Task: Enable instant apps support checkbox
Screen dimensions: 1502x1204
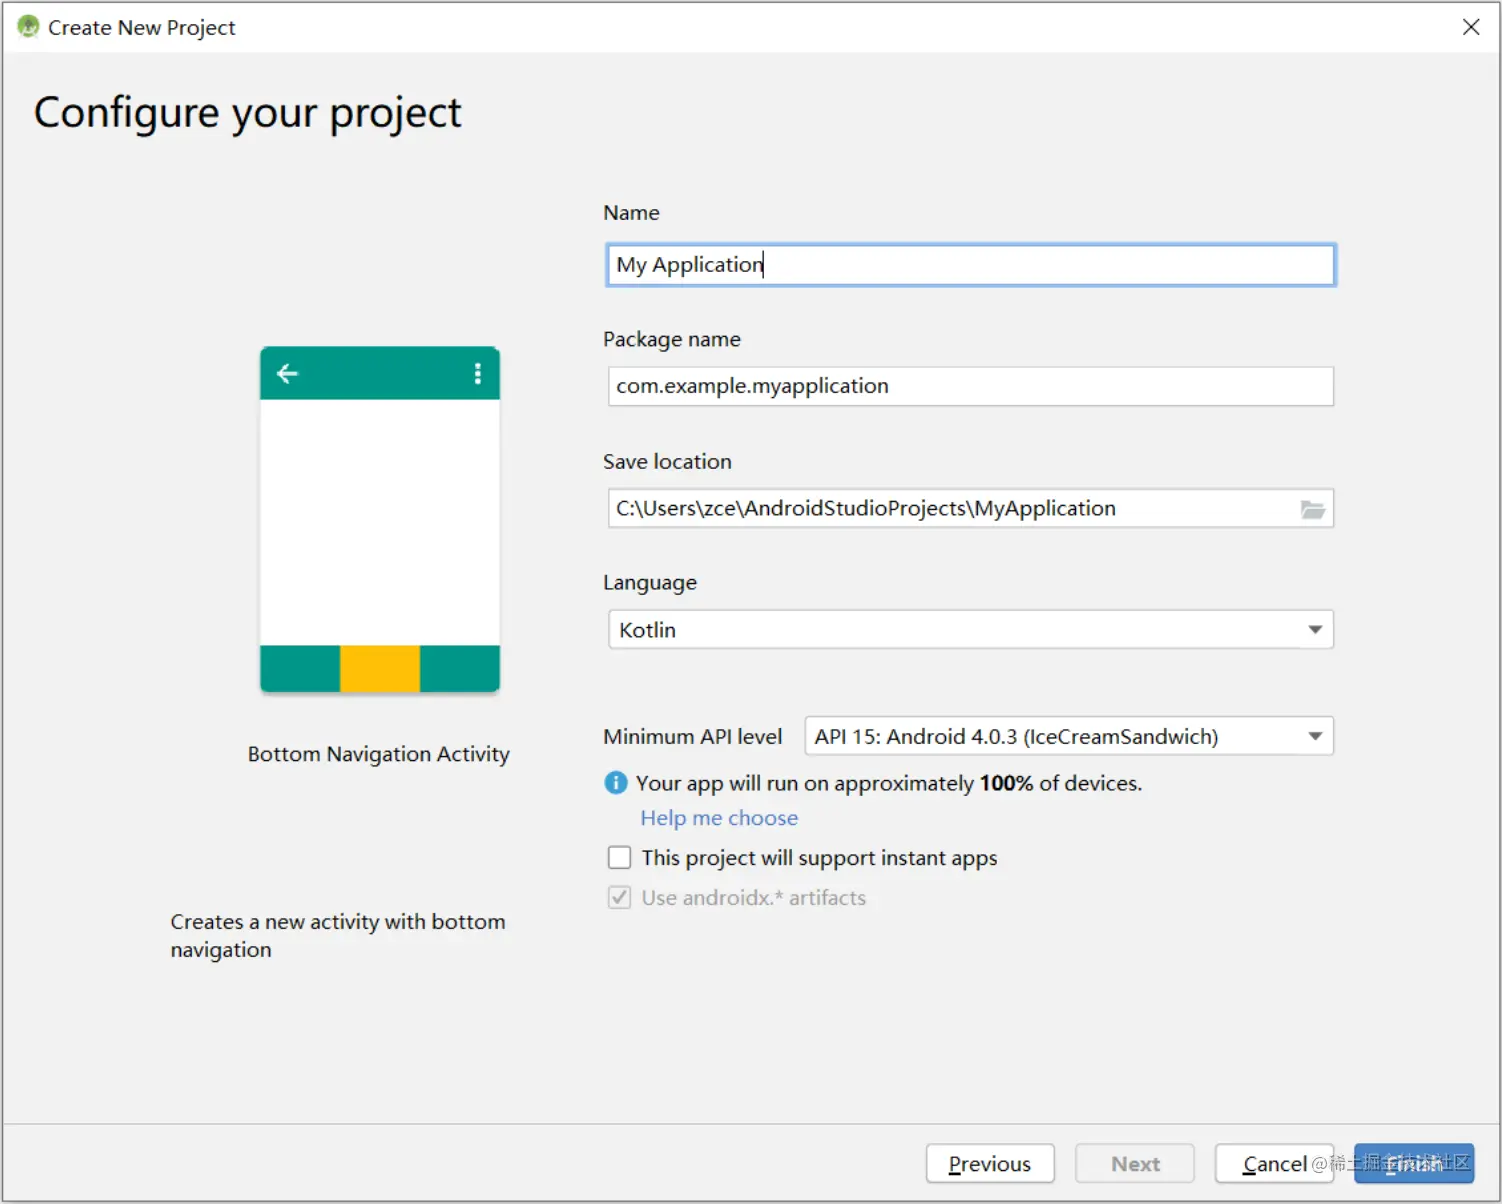Action: tap(620, 858)
